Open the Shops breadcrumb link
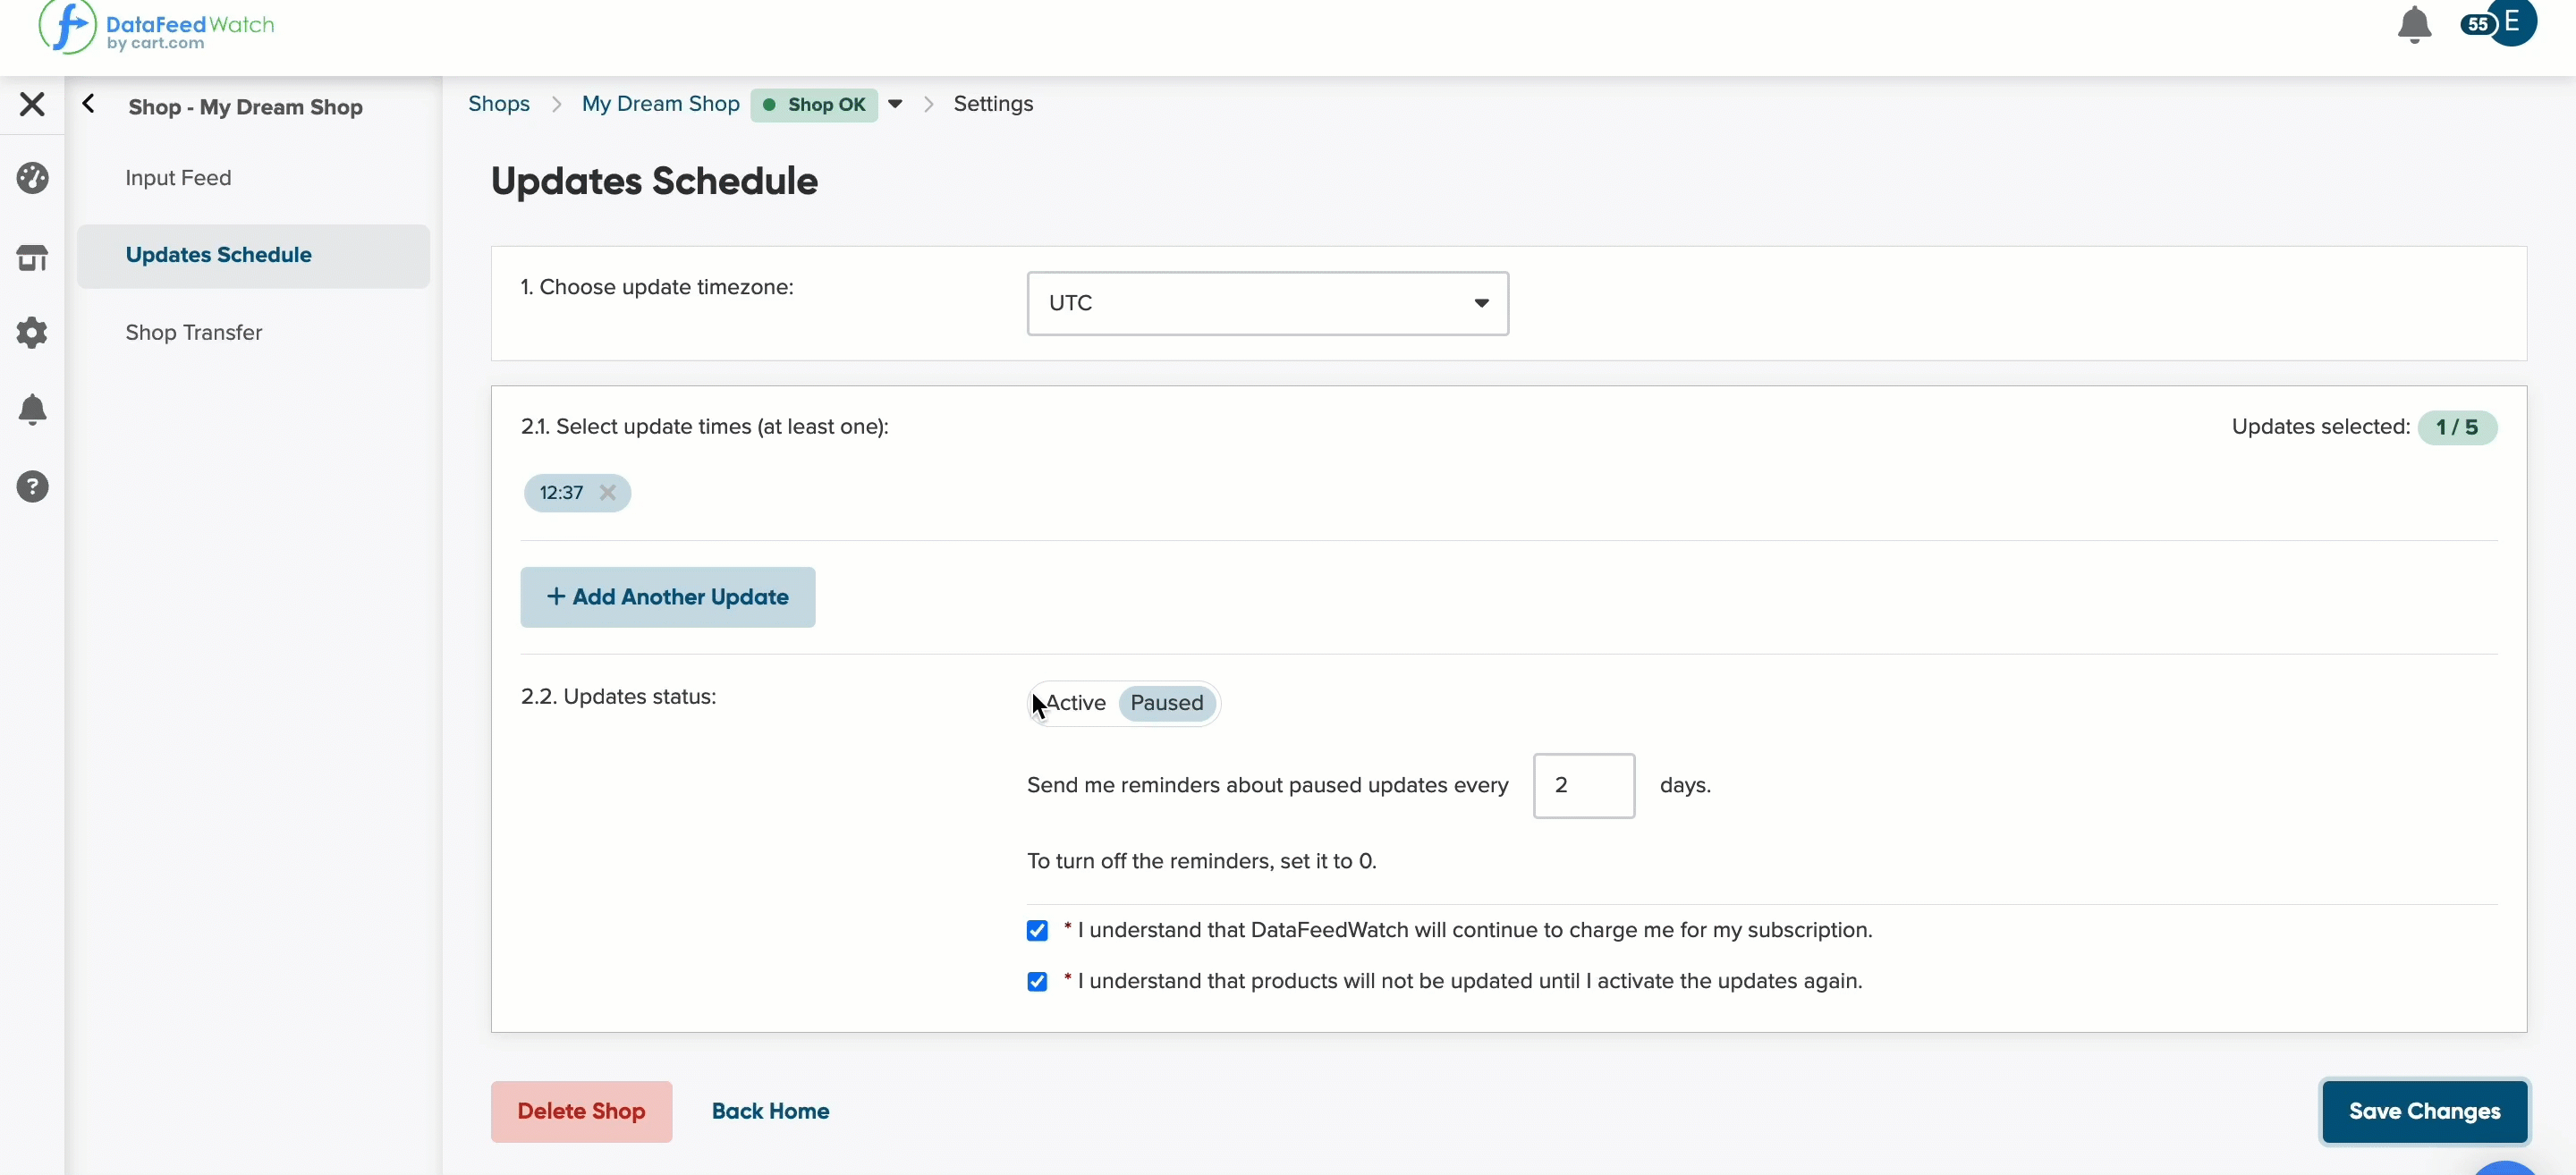This screenshot has width=2576, height=1175. [x=499, y=104]
